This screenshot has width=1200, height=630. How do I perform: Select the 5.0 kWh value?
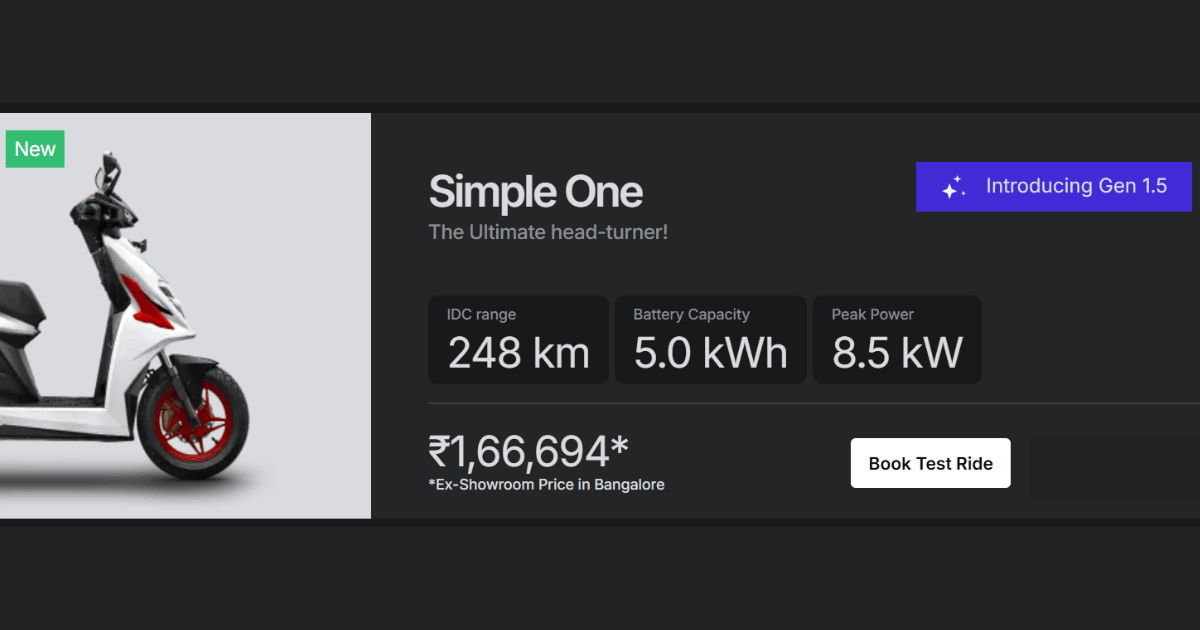[710, 353]
